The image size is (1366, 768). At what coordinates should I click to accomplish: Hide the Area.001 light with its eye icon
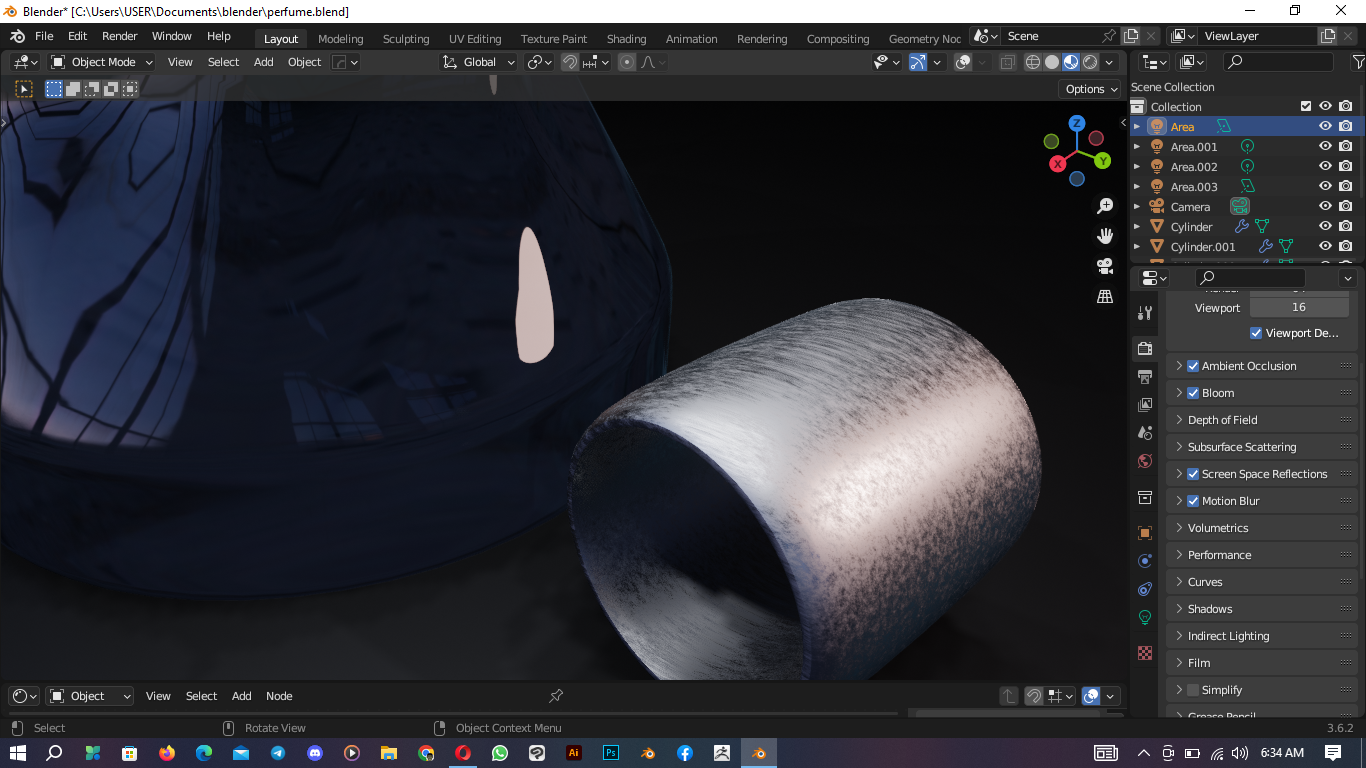tap(1325, 146)
